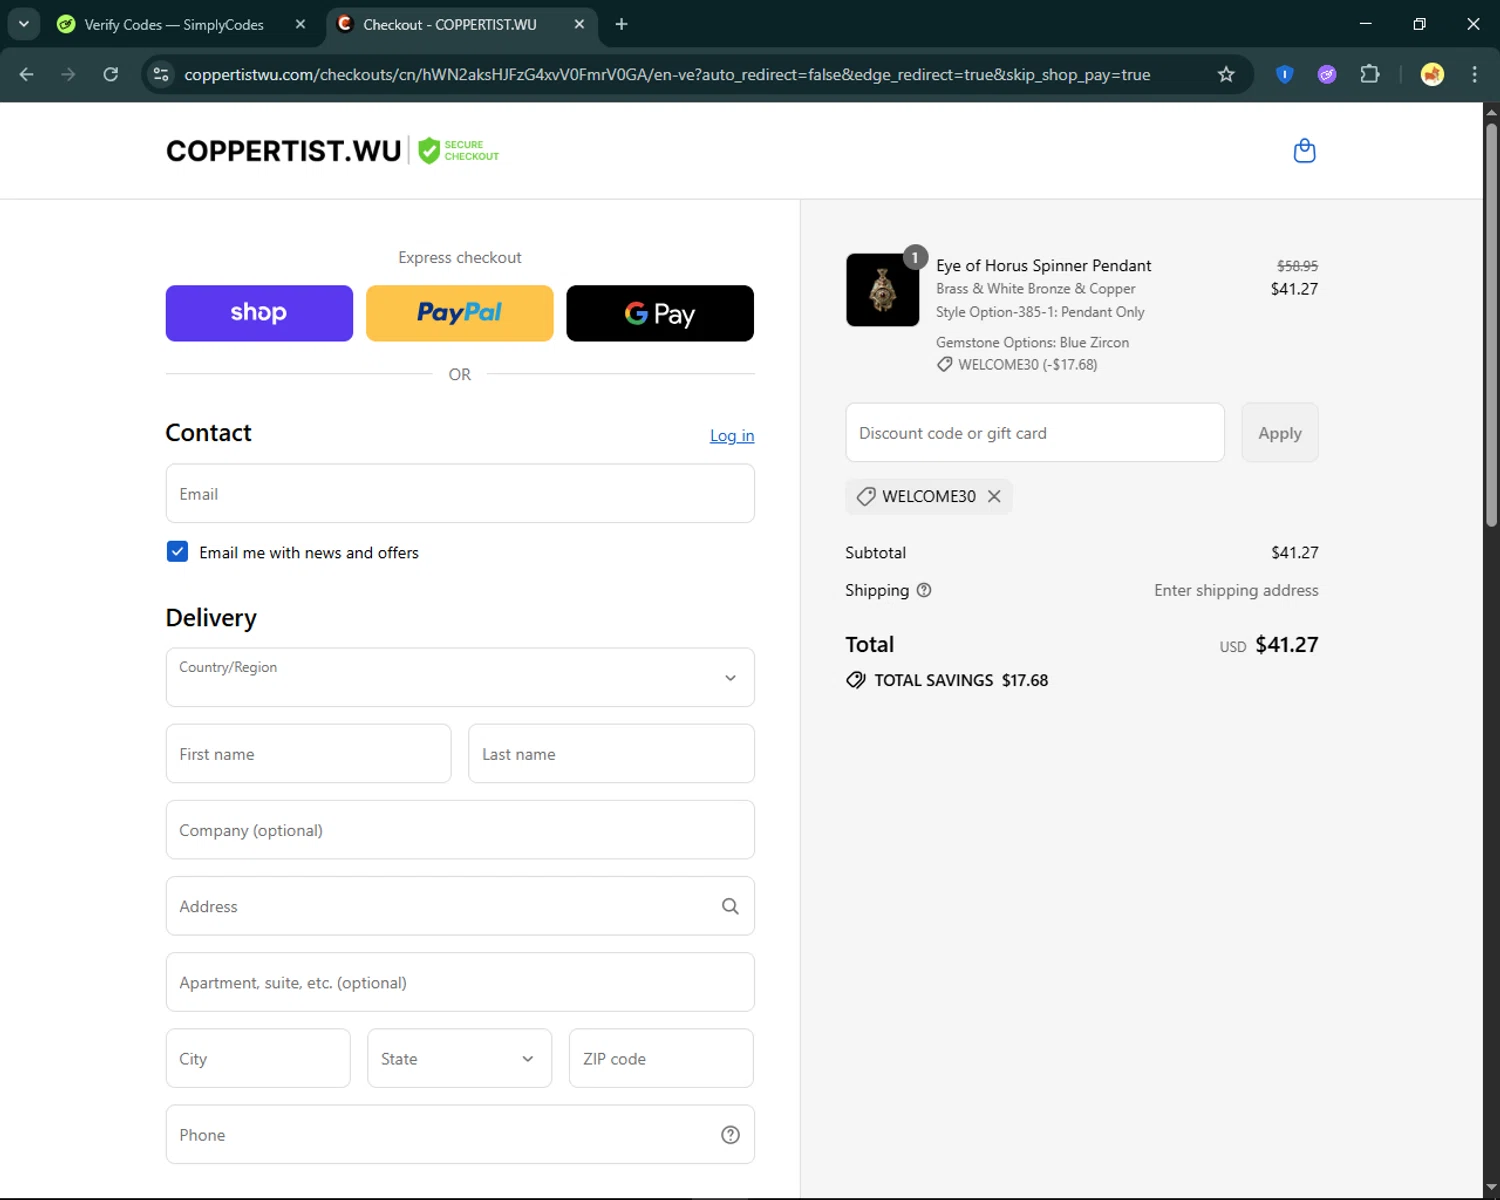The image size is (1500, 1200).
Task: Switch to the Checkout COPPERTIST.WU tab
Action: point(449,24)
